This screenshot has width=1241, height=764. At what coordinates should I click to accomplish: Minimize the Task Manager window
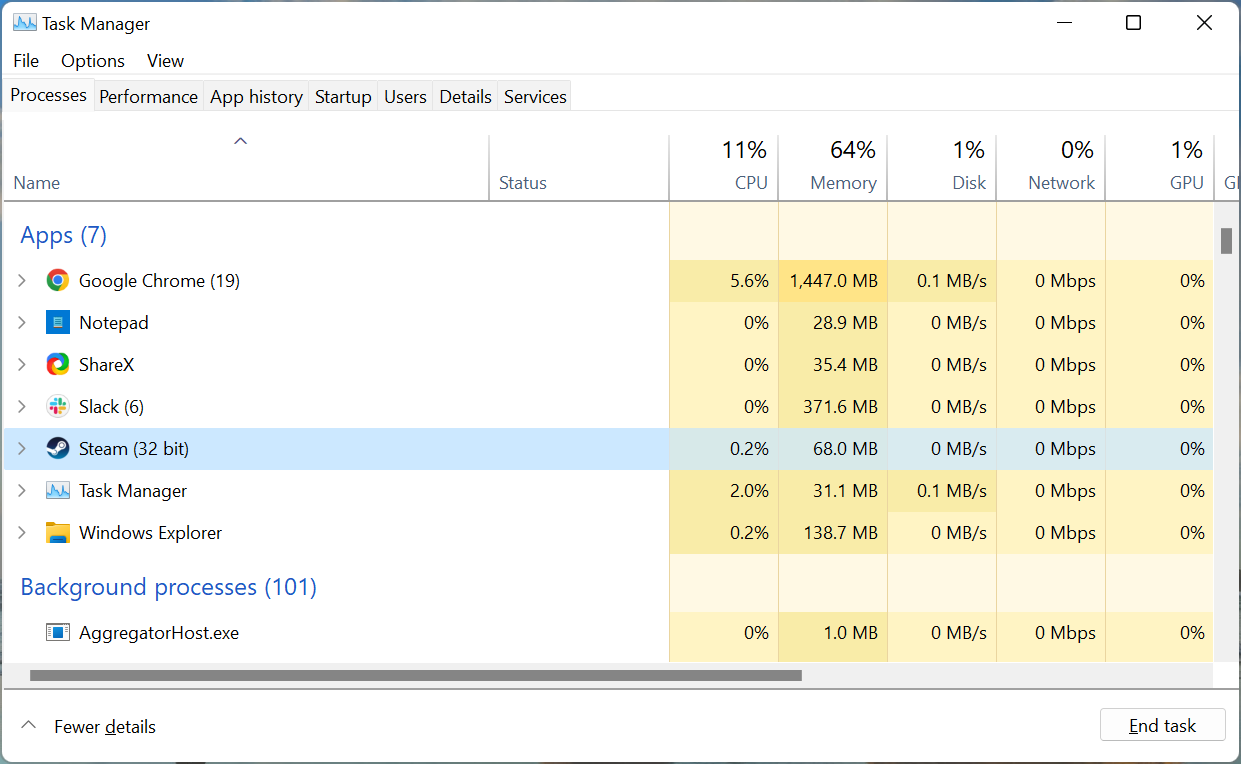1063,23
